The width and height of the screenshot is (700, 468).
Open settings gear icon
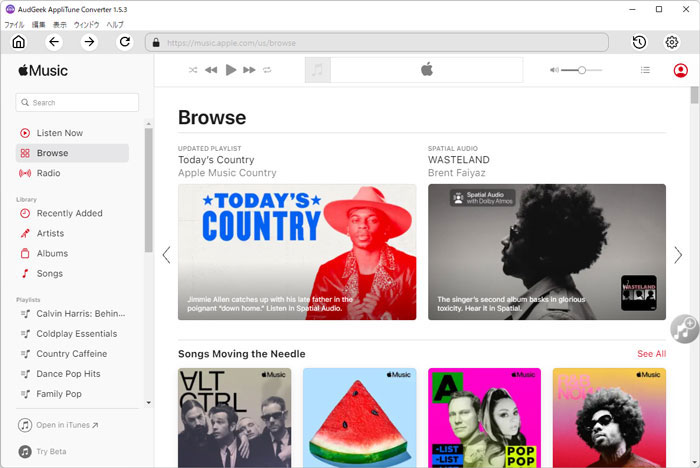(x=671, y=42)
